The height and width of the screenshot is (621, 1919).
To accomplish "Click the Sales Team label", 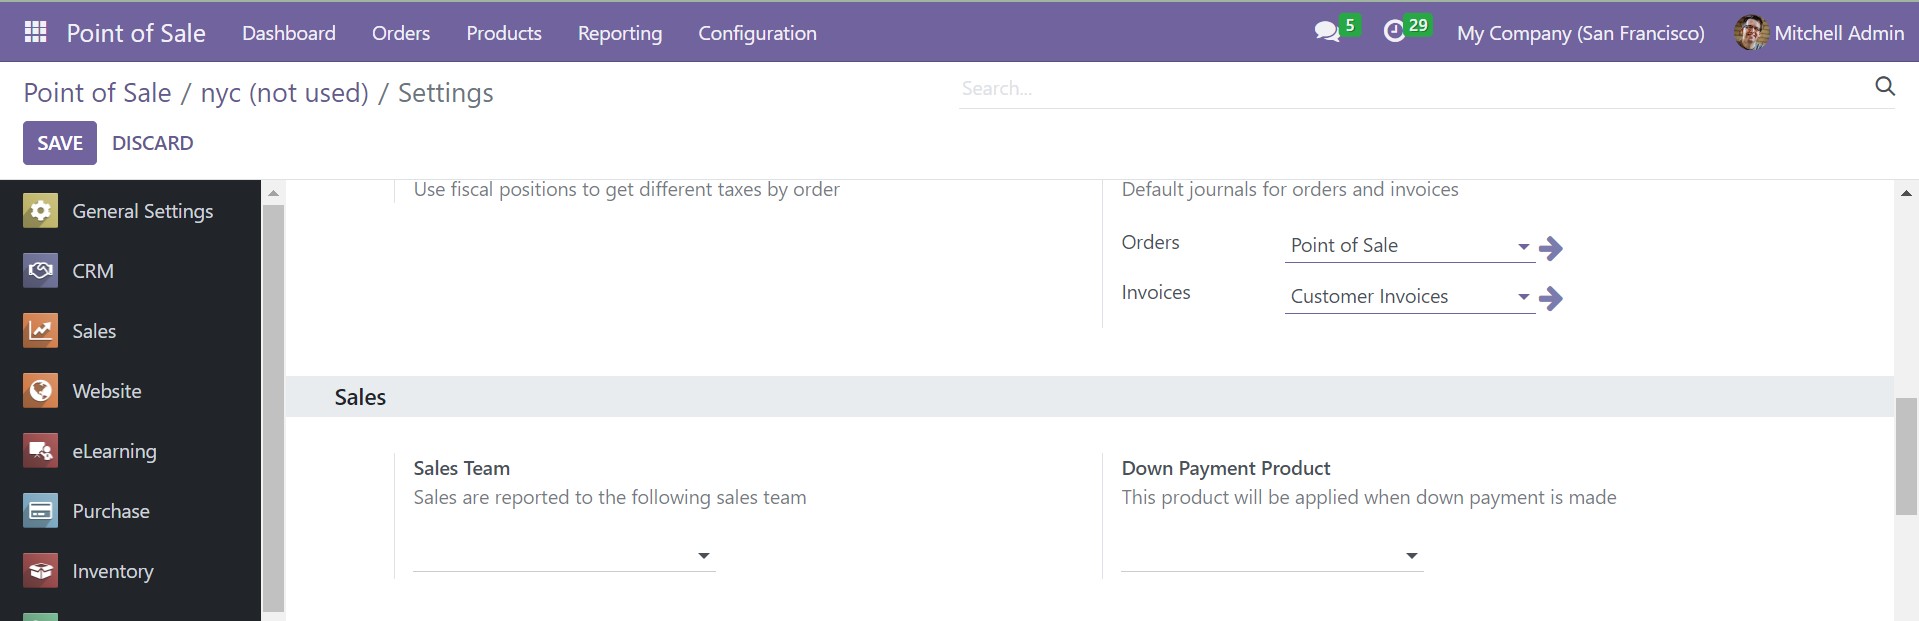I will point(462,468).
